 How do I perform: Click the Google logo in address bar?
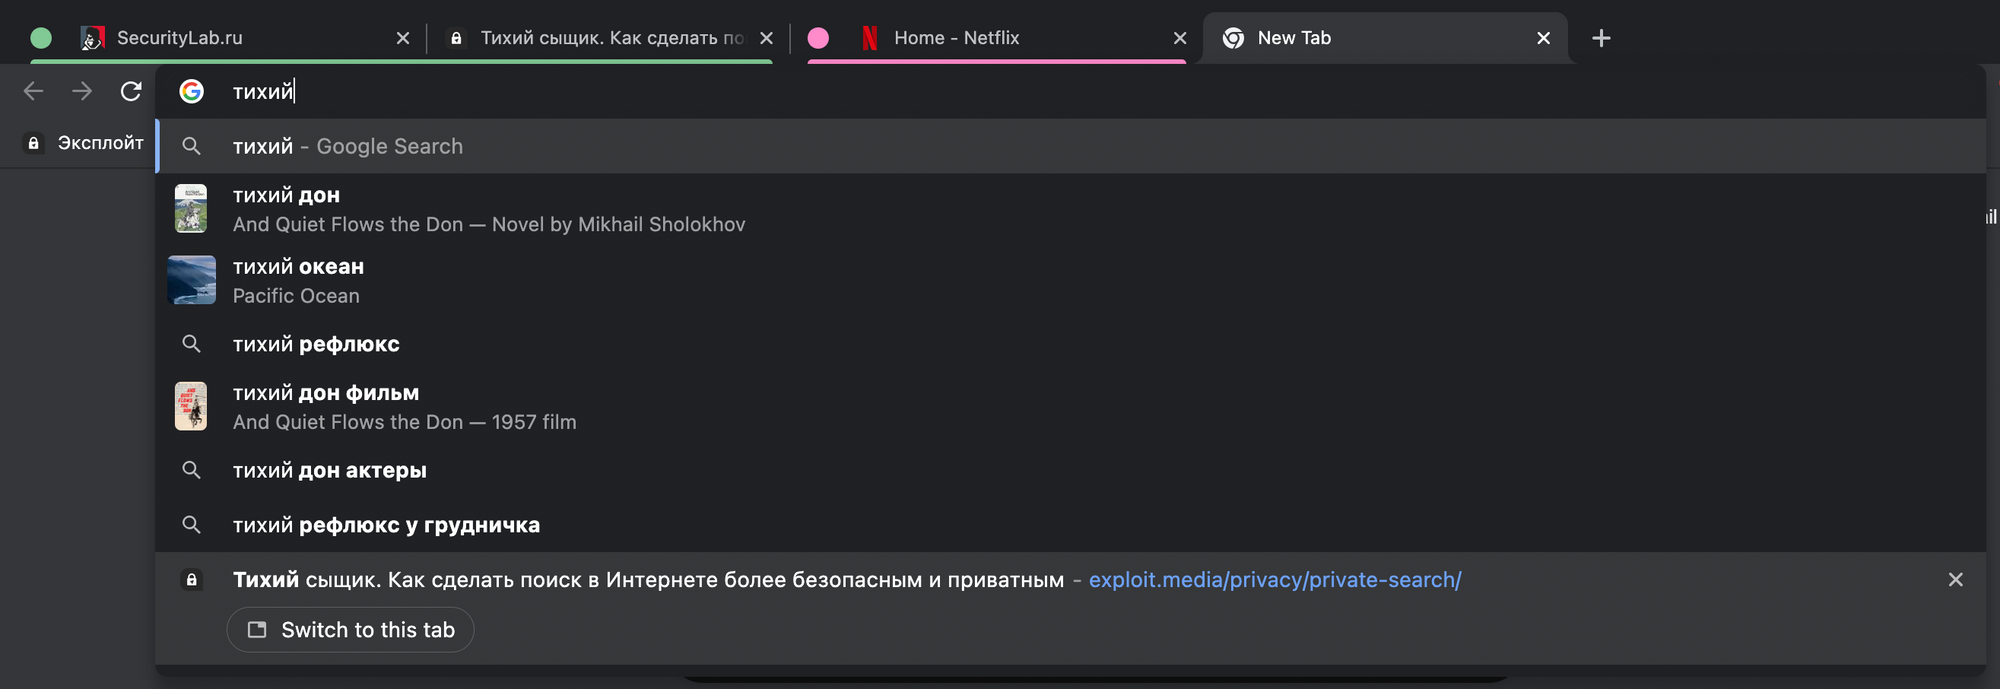point(191,92)
